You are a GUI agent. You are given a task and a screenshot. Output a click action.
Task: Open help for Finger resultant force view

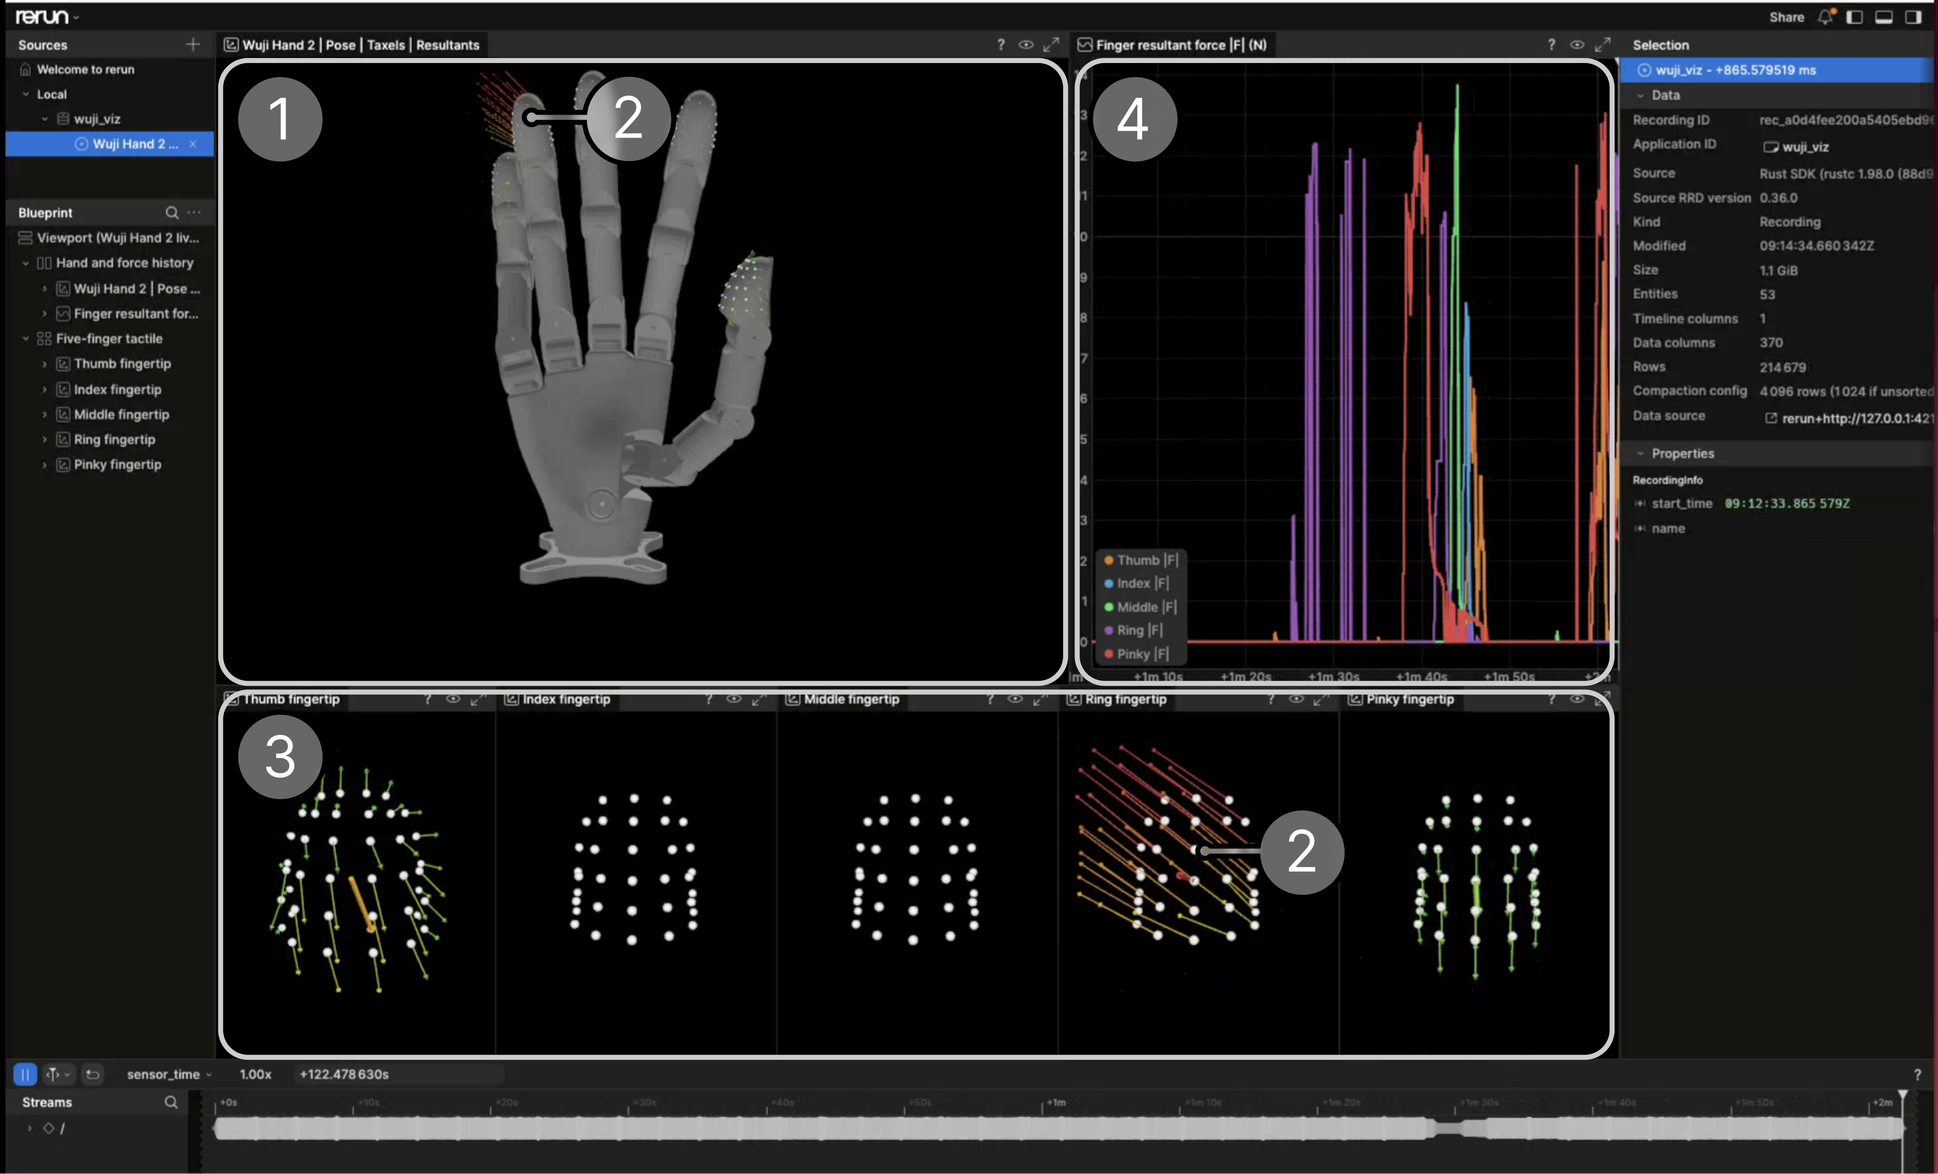point(1551,45)
